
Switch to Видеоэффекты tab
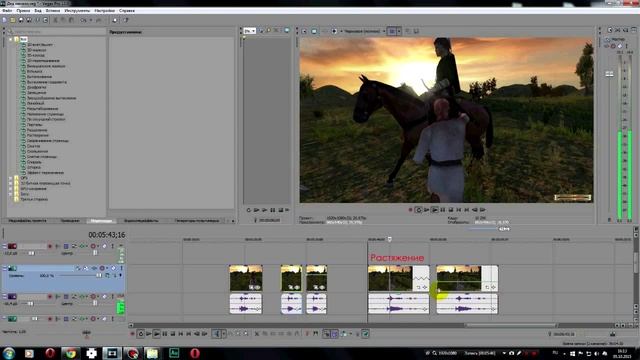[141, 220]
